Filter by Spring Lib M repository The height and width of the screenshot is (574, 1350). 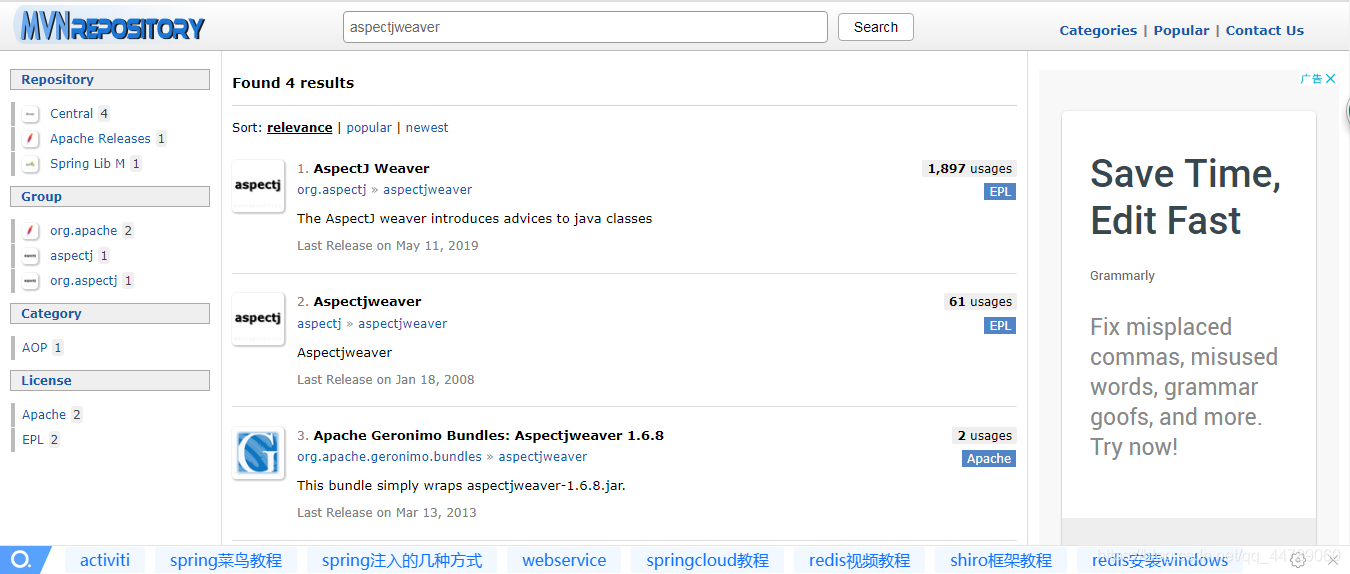coord(88,164)
